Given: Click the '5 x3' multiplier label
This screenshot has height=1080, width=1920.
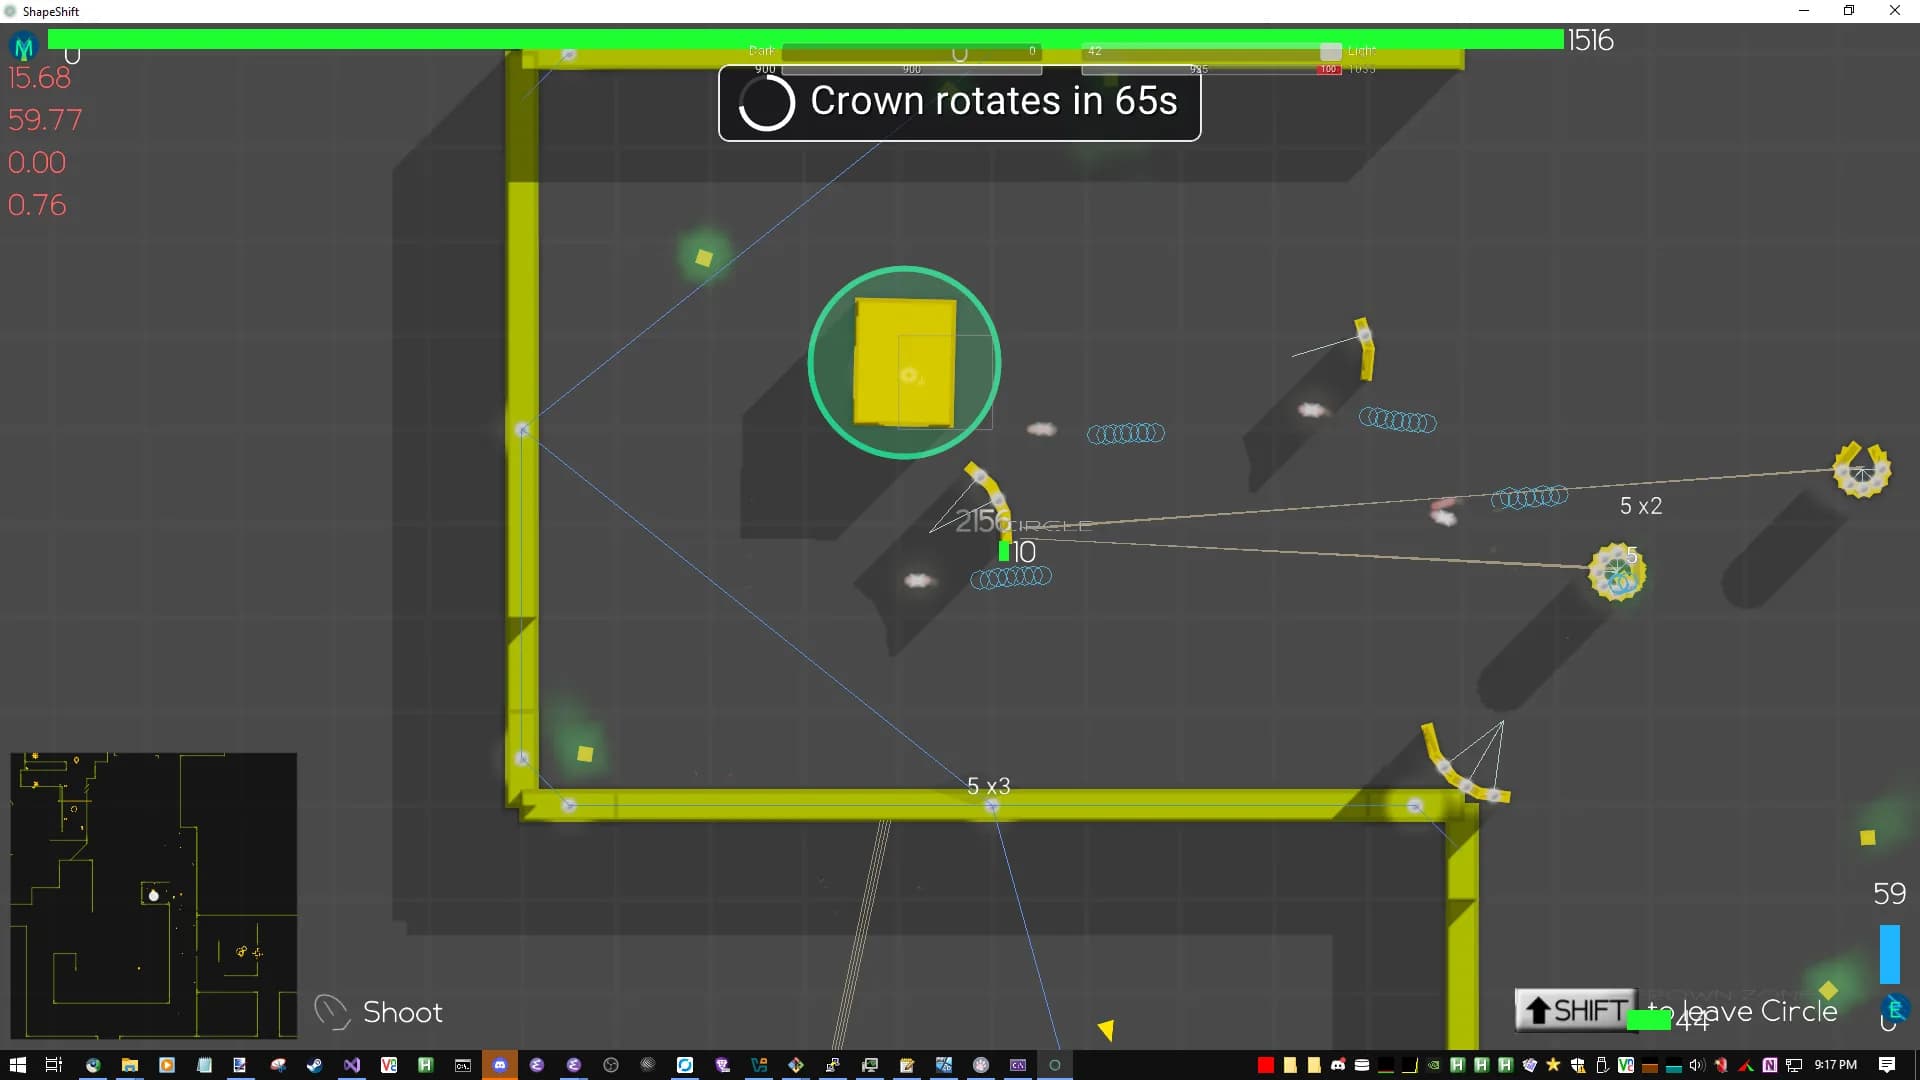Looking at the screenshot, I should (x=989, y=787).
